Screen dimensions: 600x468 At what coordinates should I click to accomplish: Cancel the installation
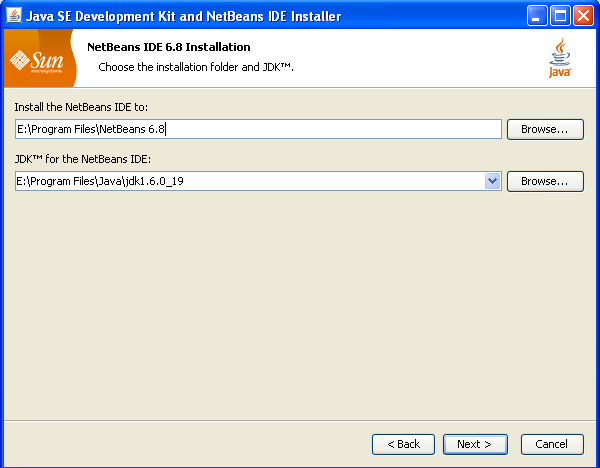(551, 443)
